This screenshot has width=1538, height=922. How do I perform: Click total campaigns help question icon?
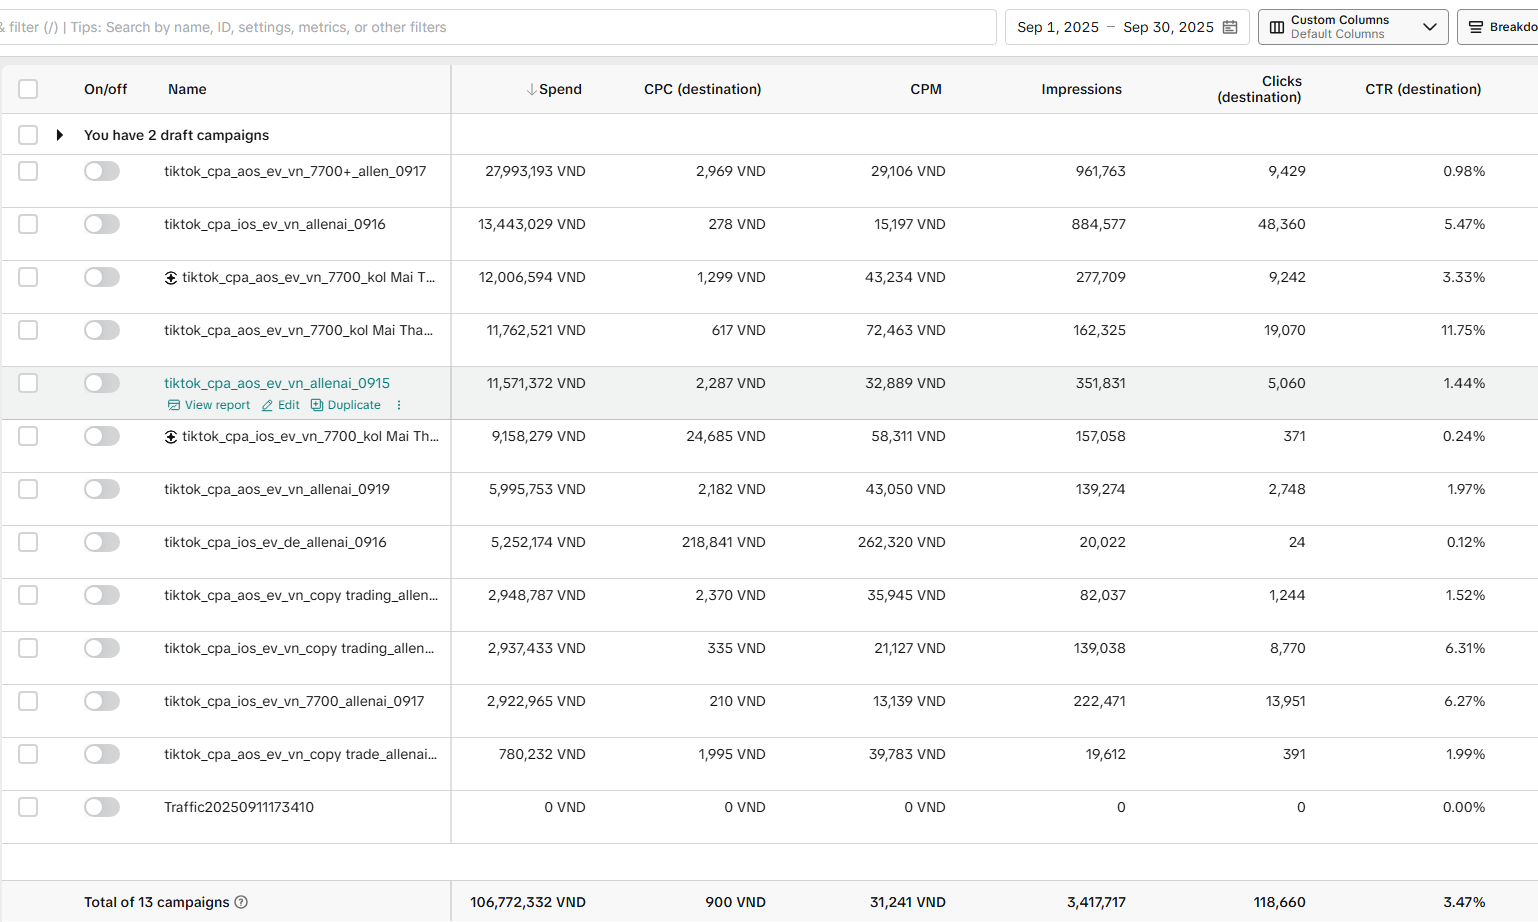coord(241,902)
